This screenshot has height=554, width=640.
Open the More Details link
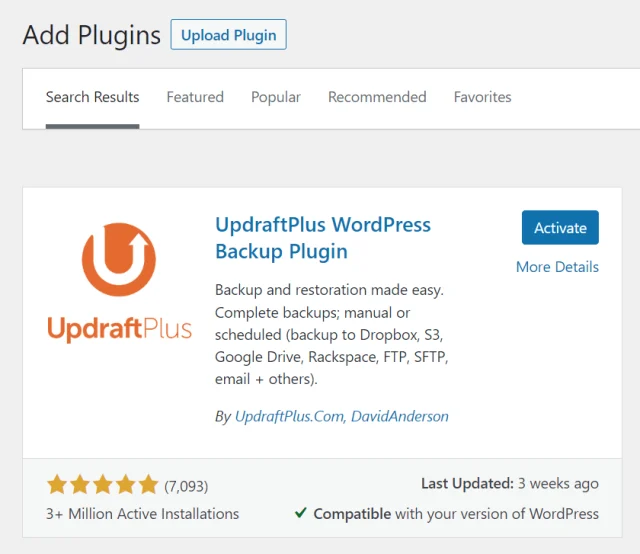point(557,267)
